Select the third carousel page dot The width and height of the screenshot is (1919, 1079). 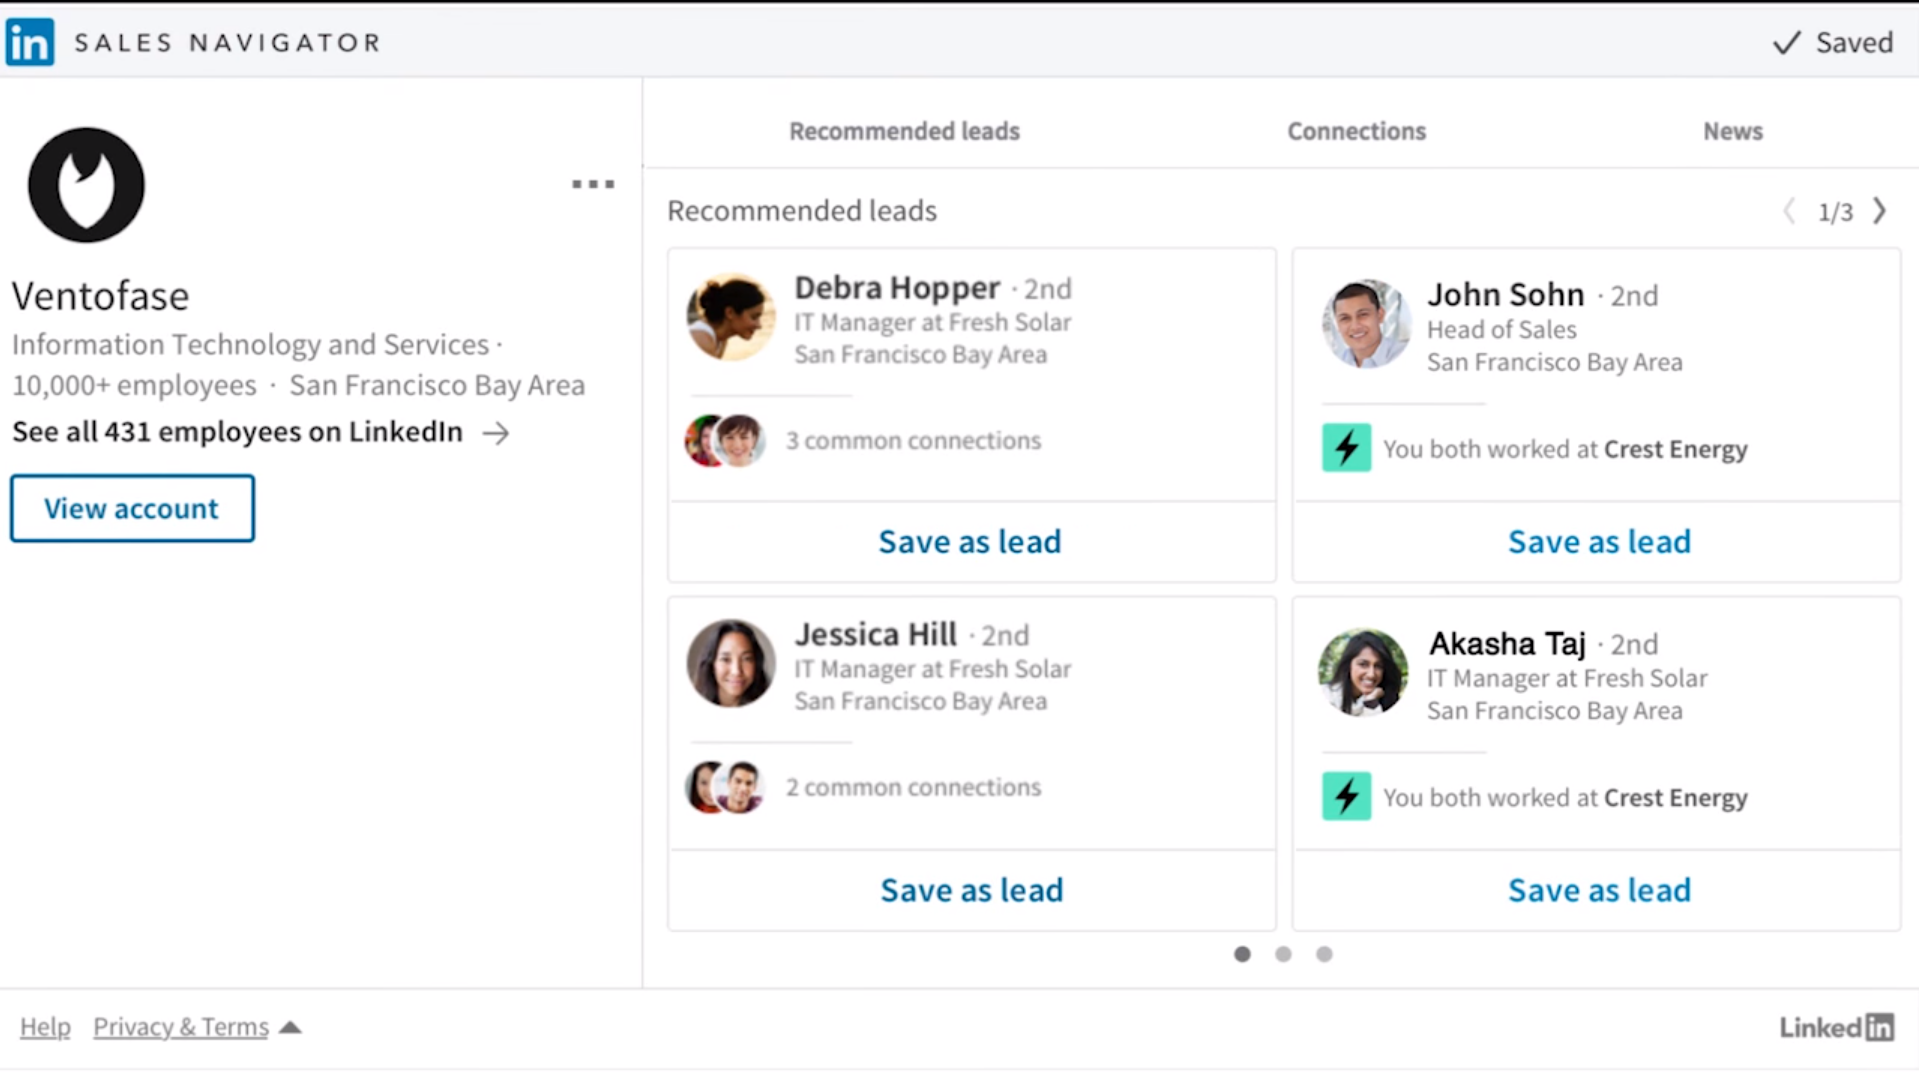(x=1324, y=954)
